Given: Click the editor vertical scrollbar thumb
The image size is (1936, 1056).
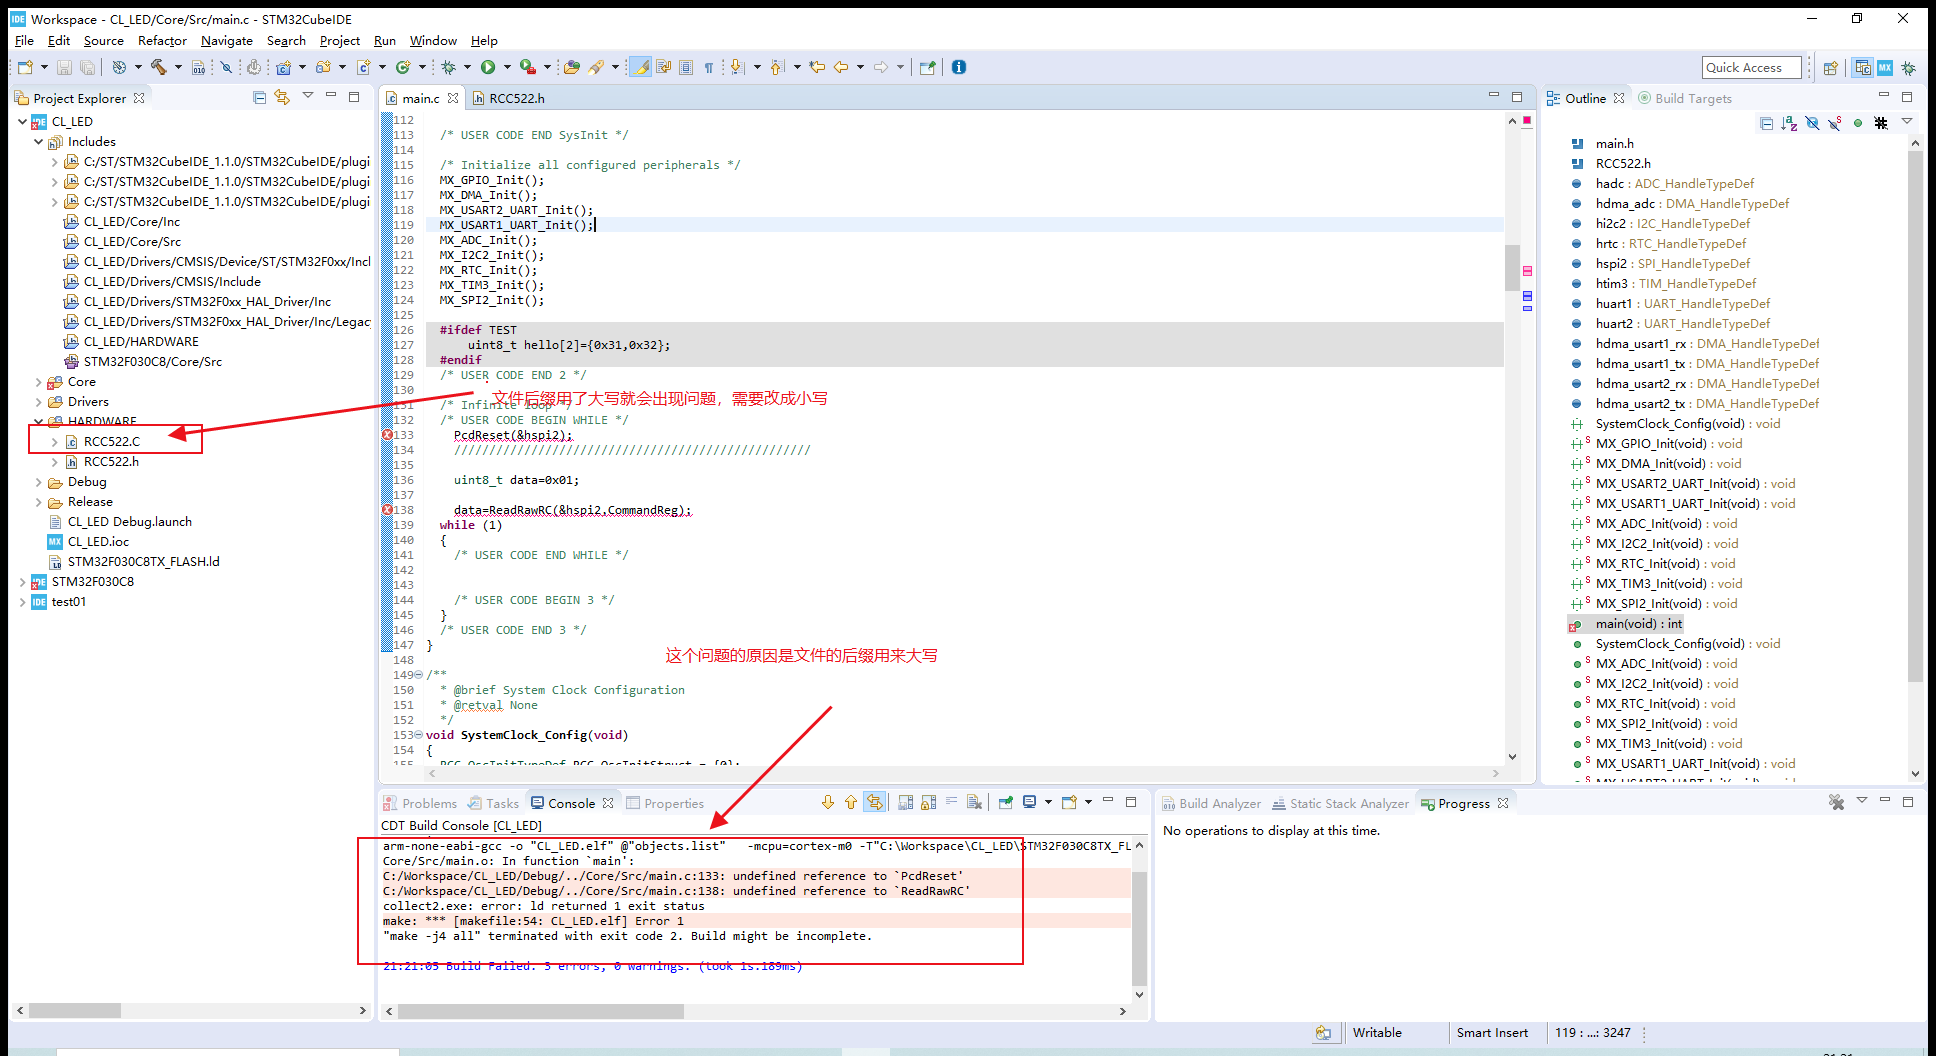Looking at the screenshot, I should [x=1512, y=267].
